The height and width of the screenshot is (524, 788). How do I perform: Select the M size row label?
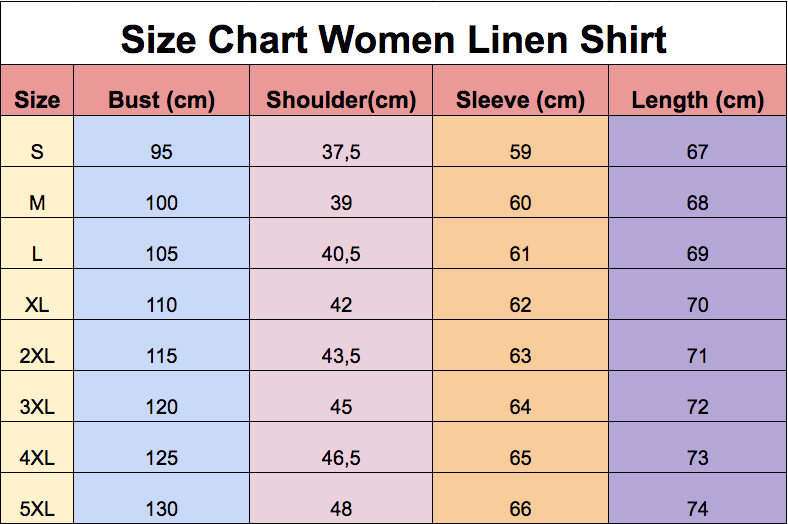click(x=37, y=203)
